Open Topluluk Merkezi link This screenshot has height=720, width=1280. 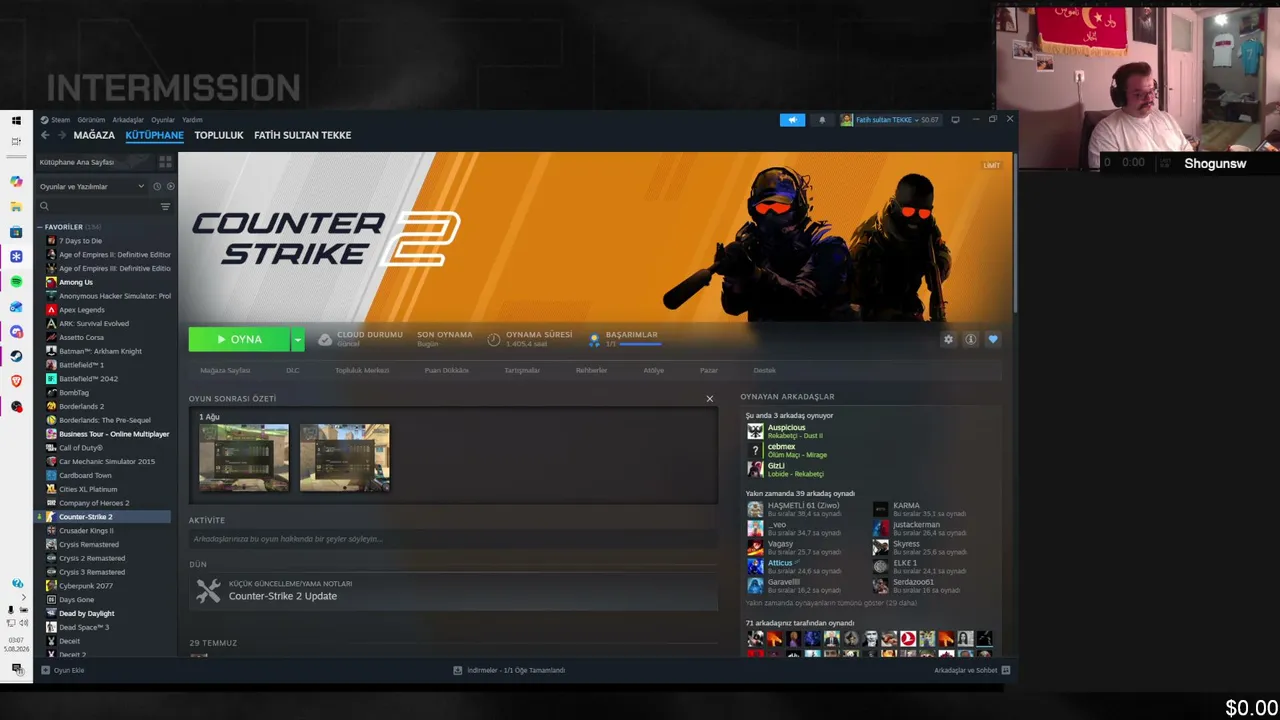362,370
